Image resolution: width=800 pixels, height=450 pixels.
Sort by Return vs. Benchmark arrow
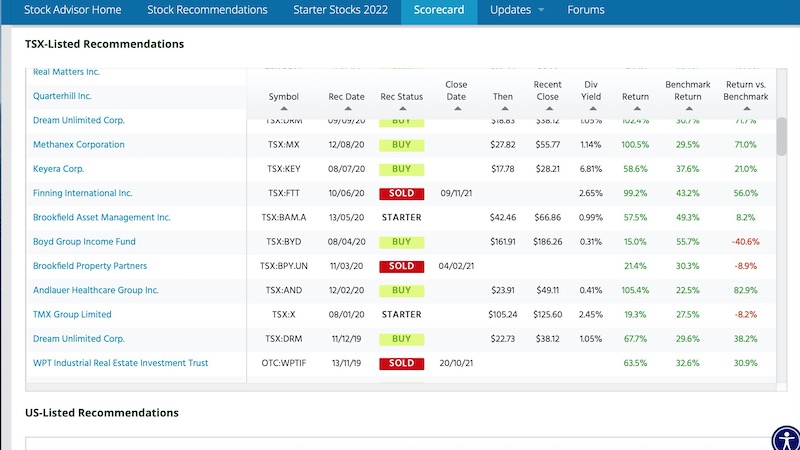point(746,109)
